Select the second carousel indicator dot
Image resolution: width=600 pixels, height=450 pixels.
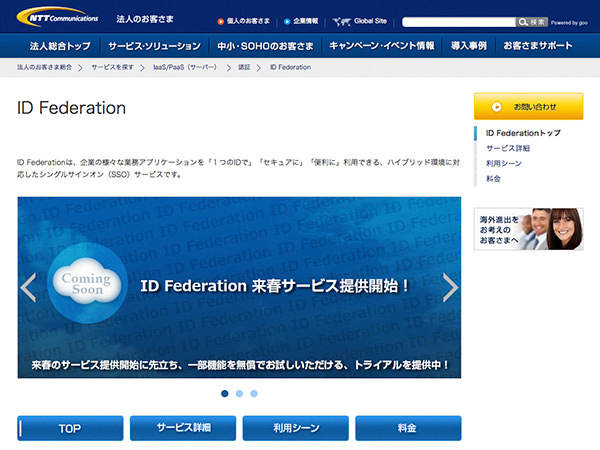239,393
